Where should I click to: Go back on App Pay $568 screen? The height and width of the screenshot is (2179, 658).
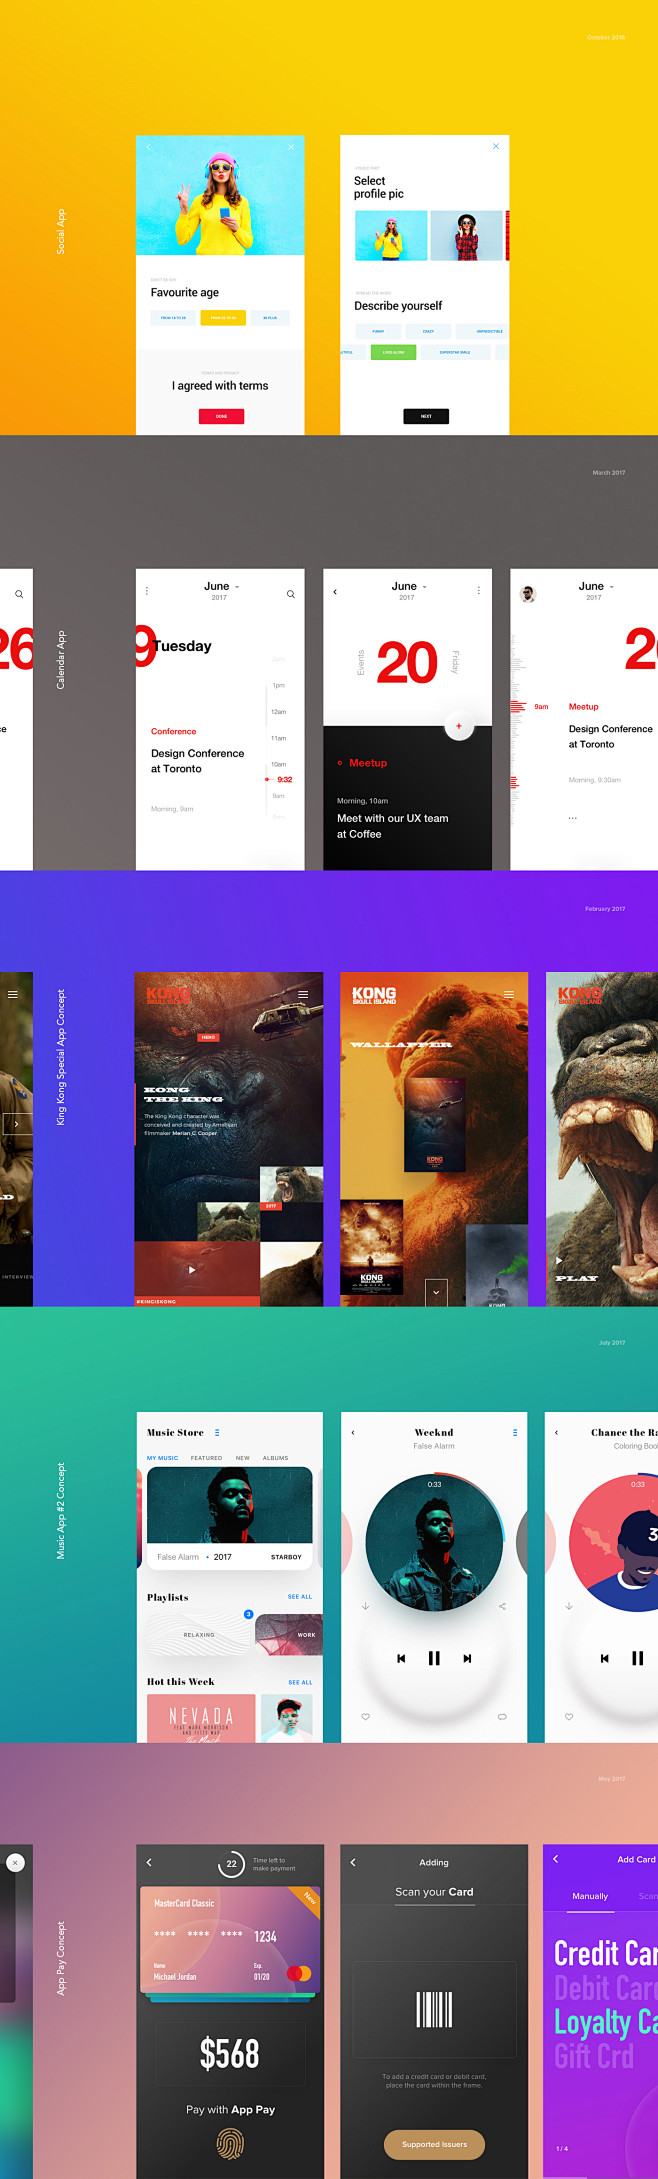(149, 1863)
